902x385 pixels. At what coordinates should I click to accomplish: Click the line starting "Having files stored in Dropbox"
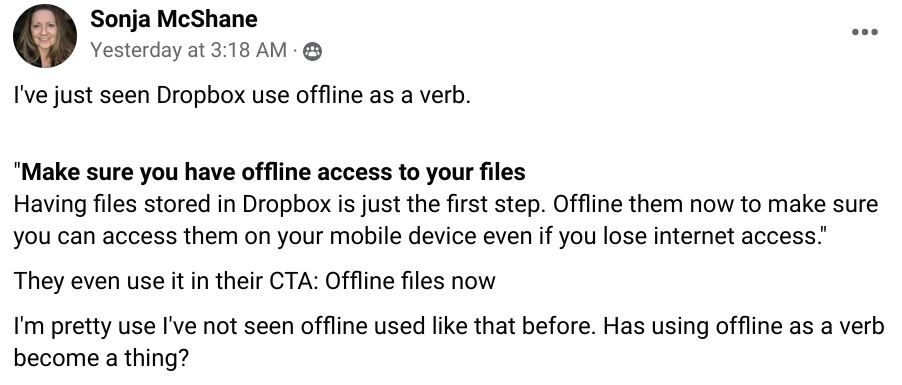pos(446,204)
